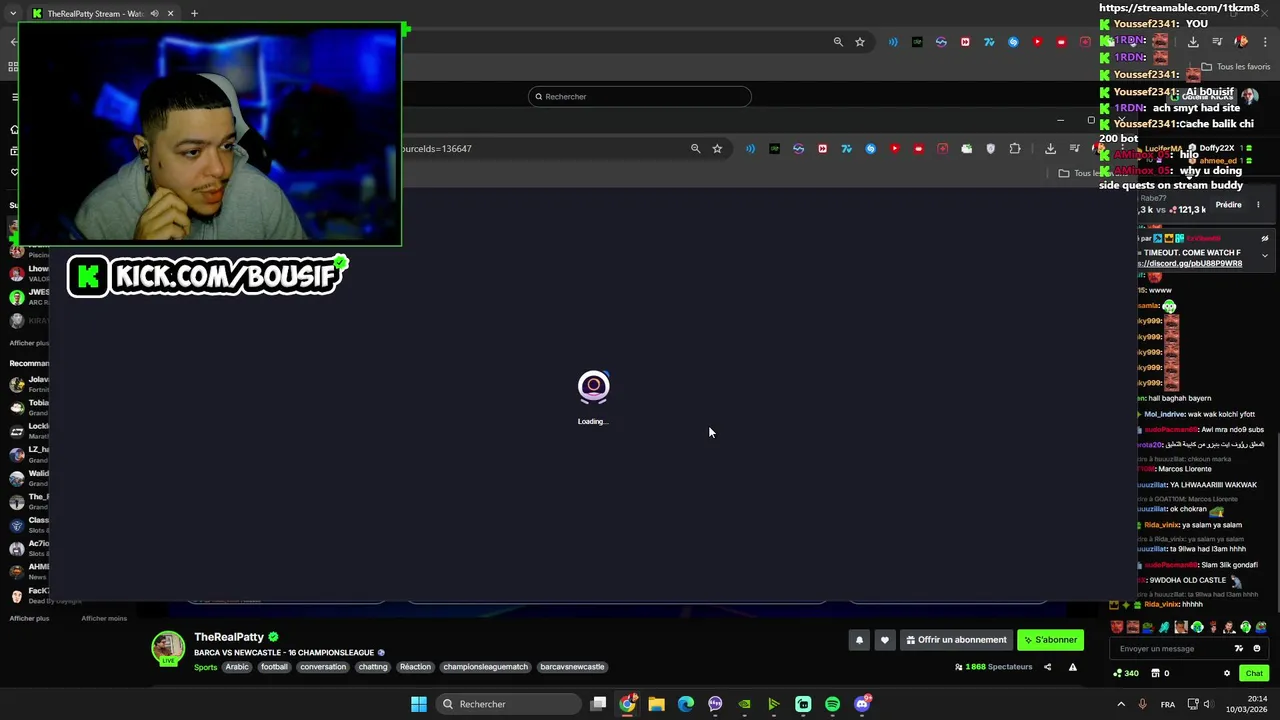Viewport: 1280px width, 720px height.
Task: Select the barcavsnewcastle tag
Action: click(572, 667)
